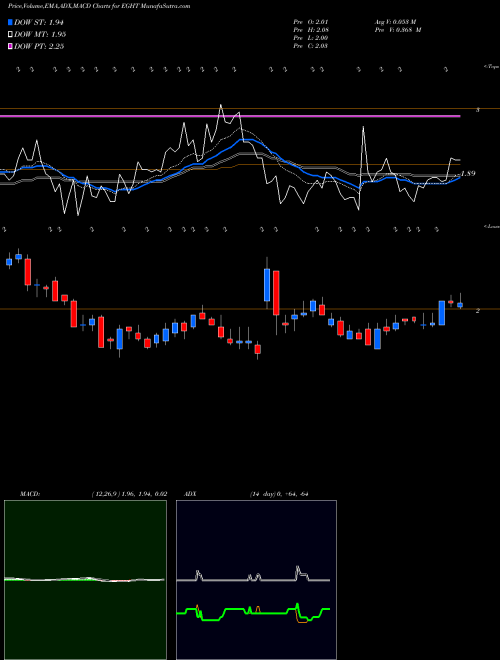Image resolution: width=500 pixels, height=660 pixels.
Task: Click the ADX '(14 day) 0, +64, -64' values
Action: click(279, 494)
